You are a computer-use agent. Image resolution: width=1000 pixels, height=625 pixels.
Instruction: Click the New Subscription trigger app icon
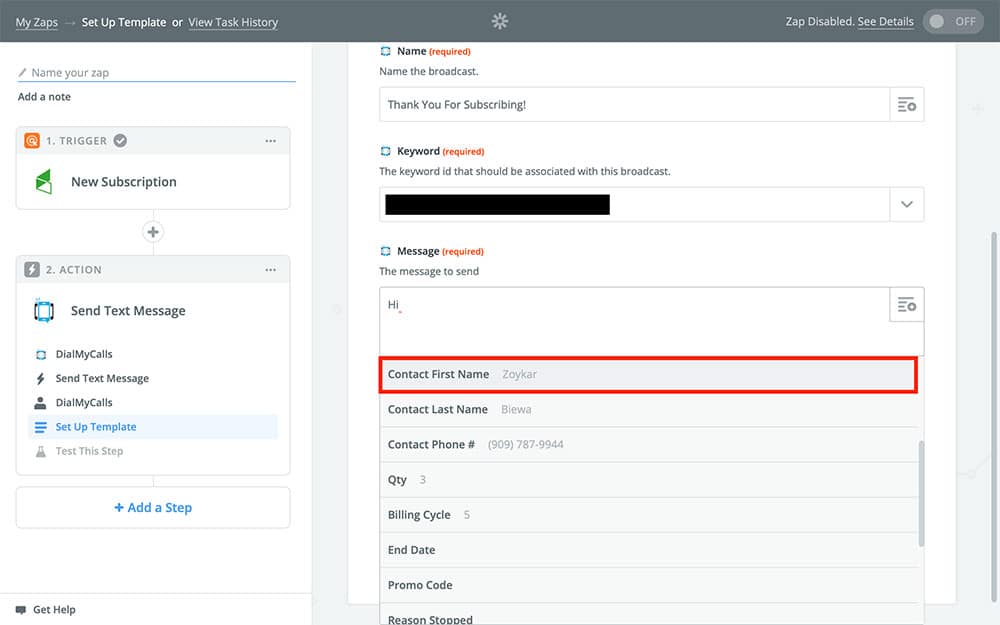[x=44, y=182]
